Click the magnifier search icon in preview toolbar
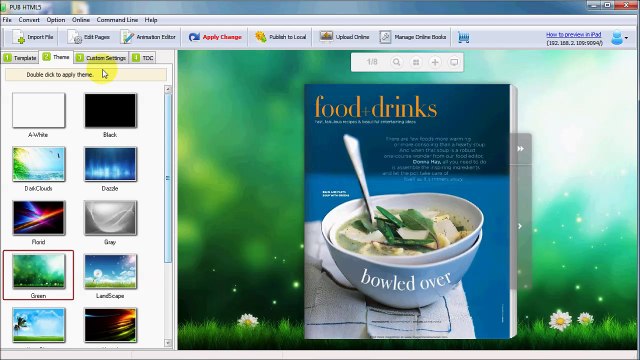Image resolution: width=640 pixels, height=360 pixels. [396, 62]
